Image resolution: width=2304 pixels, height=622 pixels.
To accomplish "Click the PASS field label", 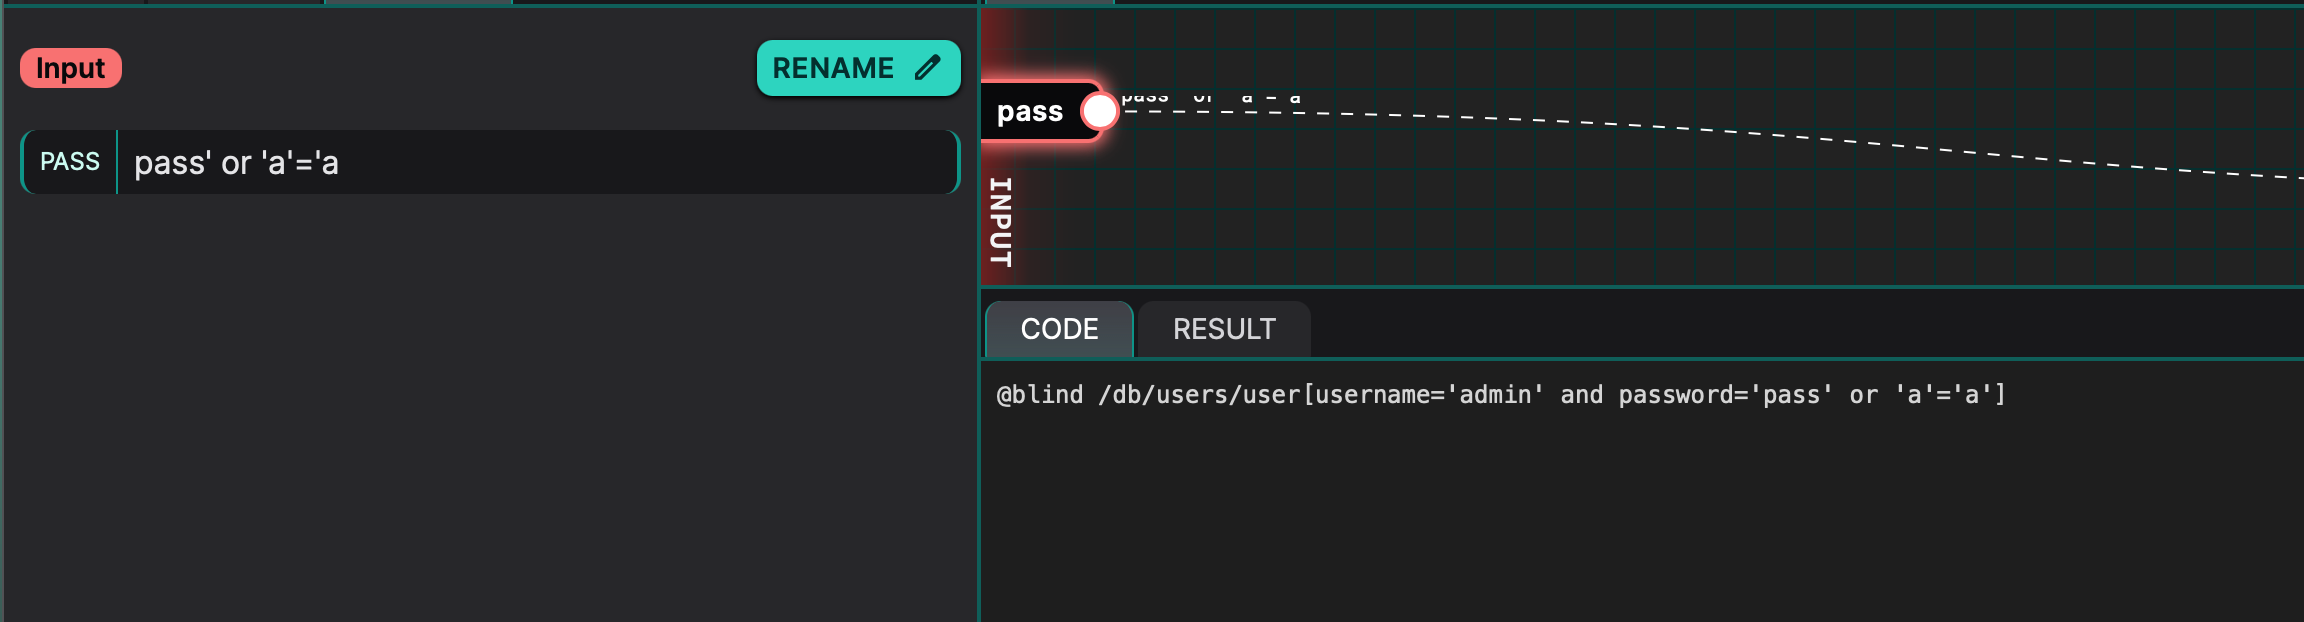I will tap(69, 162).
